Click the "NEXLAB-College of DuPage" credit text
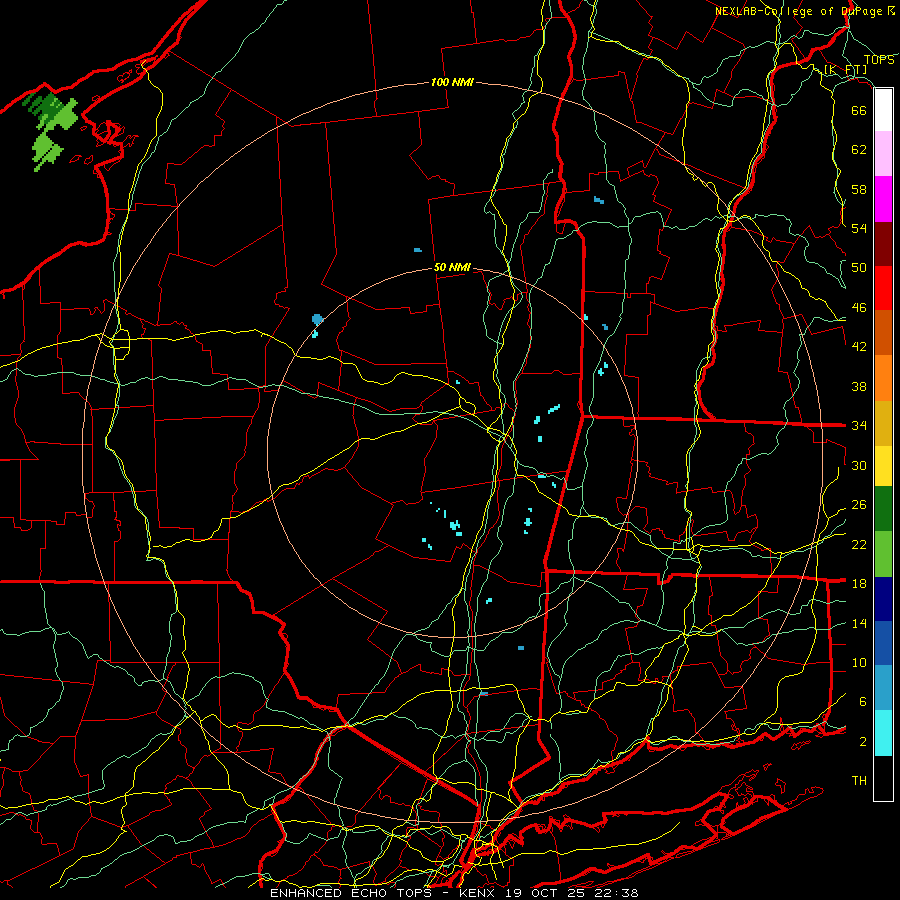900x900 pixels. click(x=799, y=11)
